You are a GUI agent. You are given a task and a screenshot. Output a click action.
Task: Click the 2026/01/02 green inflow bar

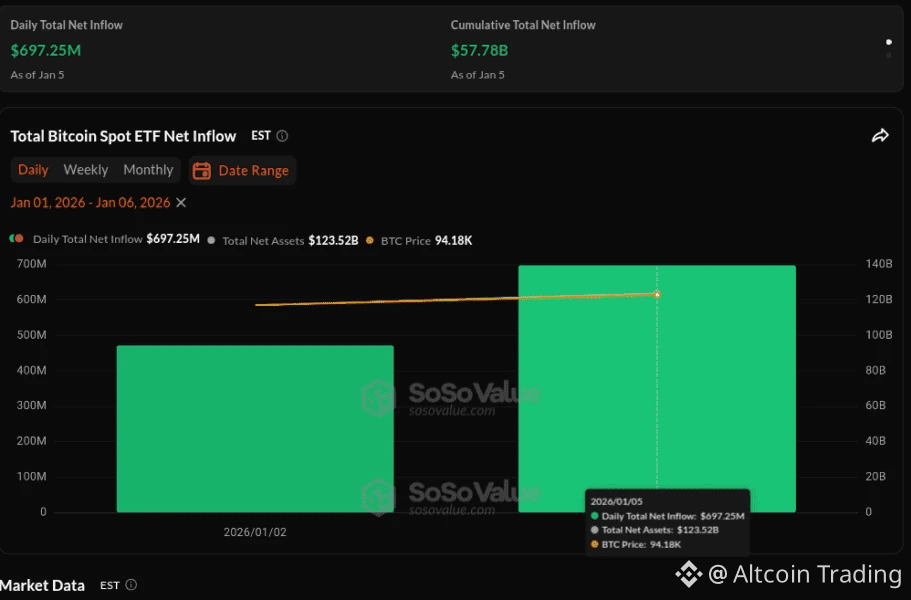[x=255, y=429]
